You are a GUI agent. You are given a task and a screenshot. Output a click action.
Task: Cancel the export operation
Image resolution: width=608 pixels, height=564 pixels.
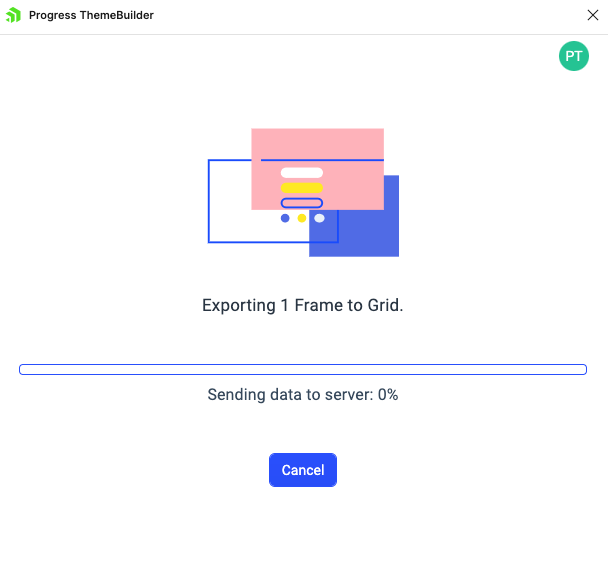click(x=303, y=470)
